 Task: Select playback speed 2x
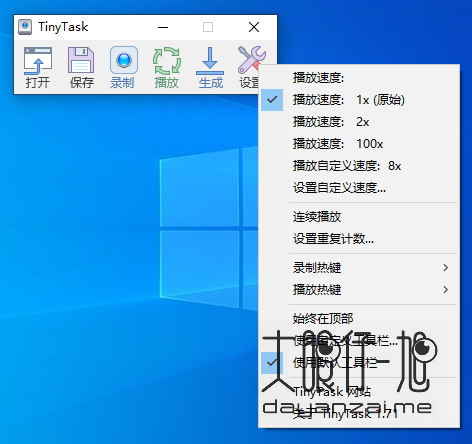[359, 122]
